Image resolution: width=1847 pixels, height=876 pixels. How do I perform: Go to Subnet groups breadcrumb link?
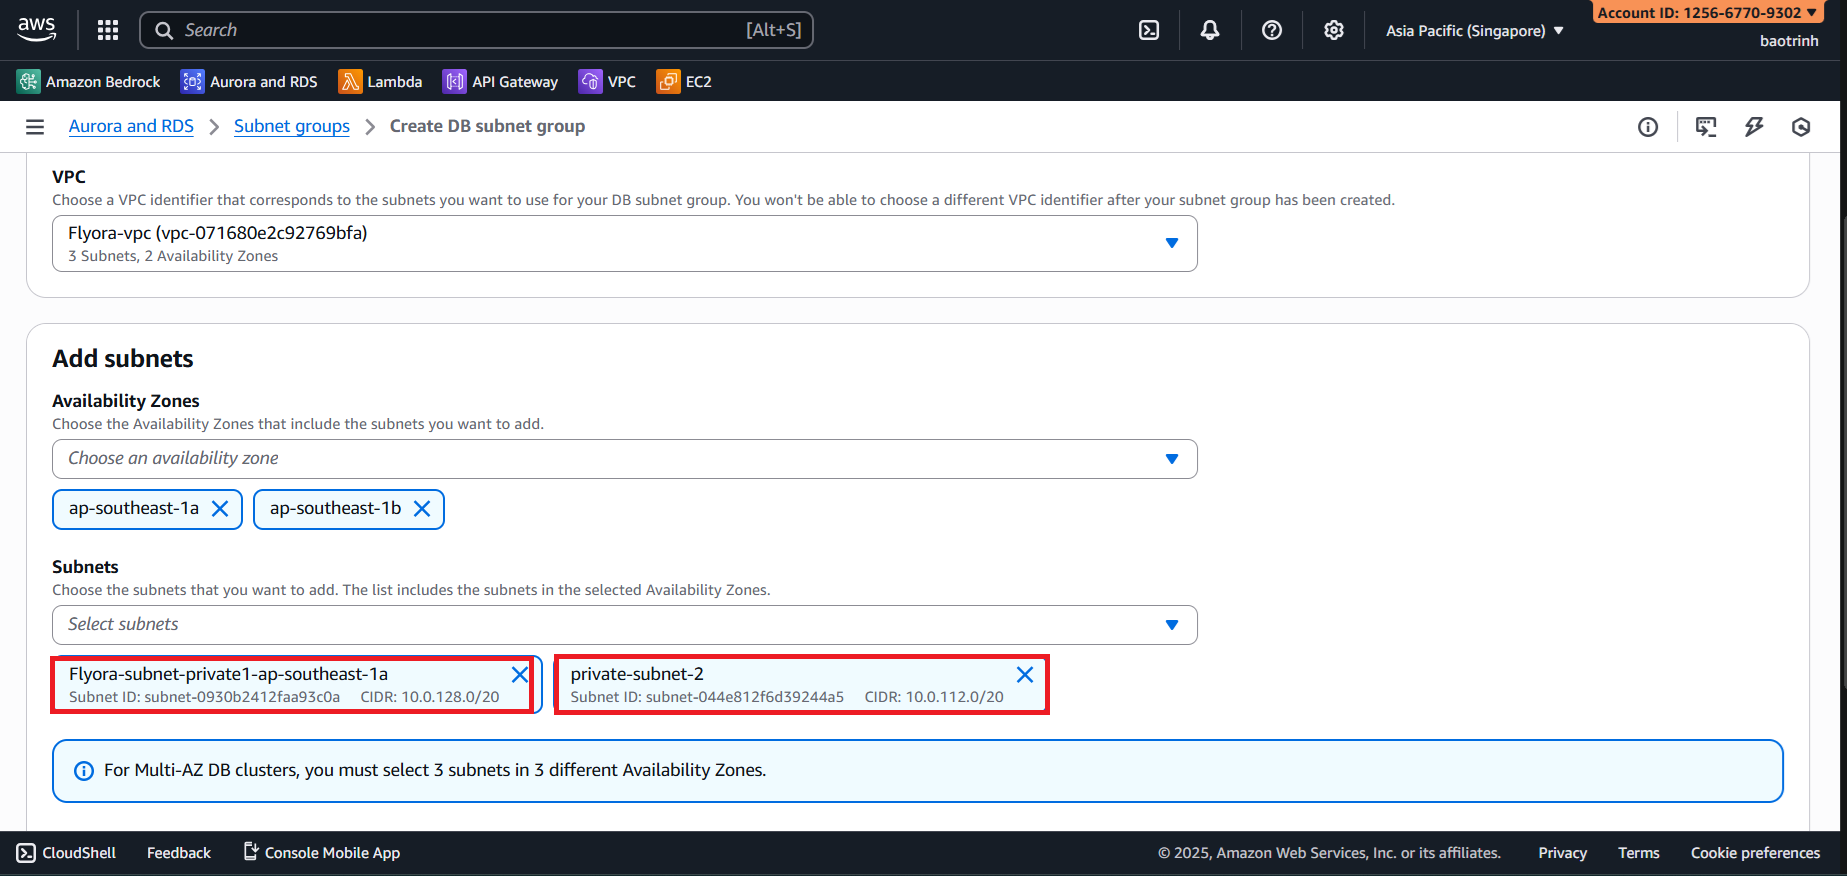click(291, 126)
